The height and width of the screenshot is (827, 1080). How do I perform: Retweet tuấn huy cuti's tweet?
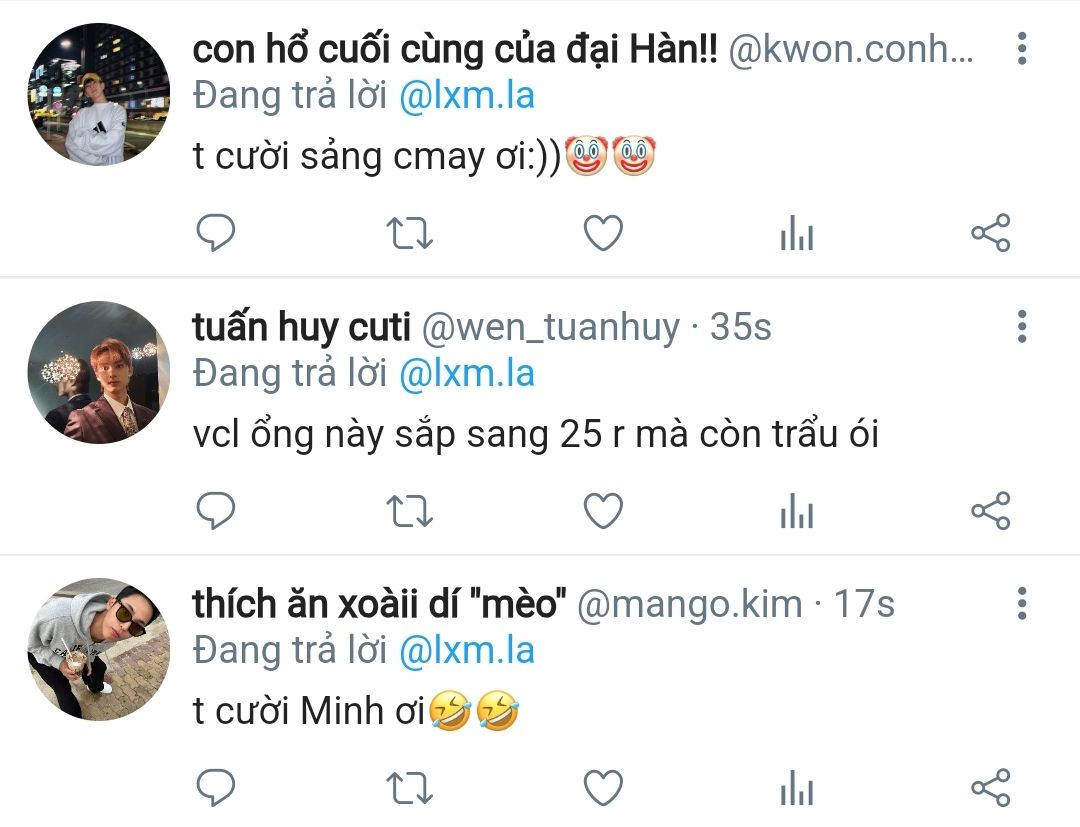pos(409,511)
